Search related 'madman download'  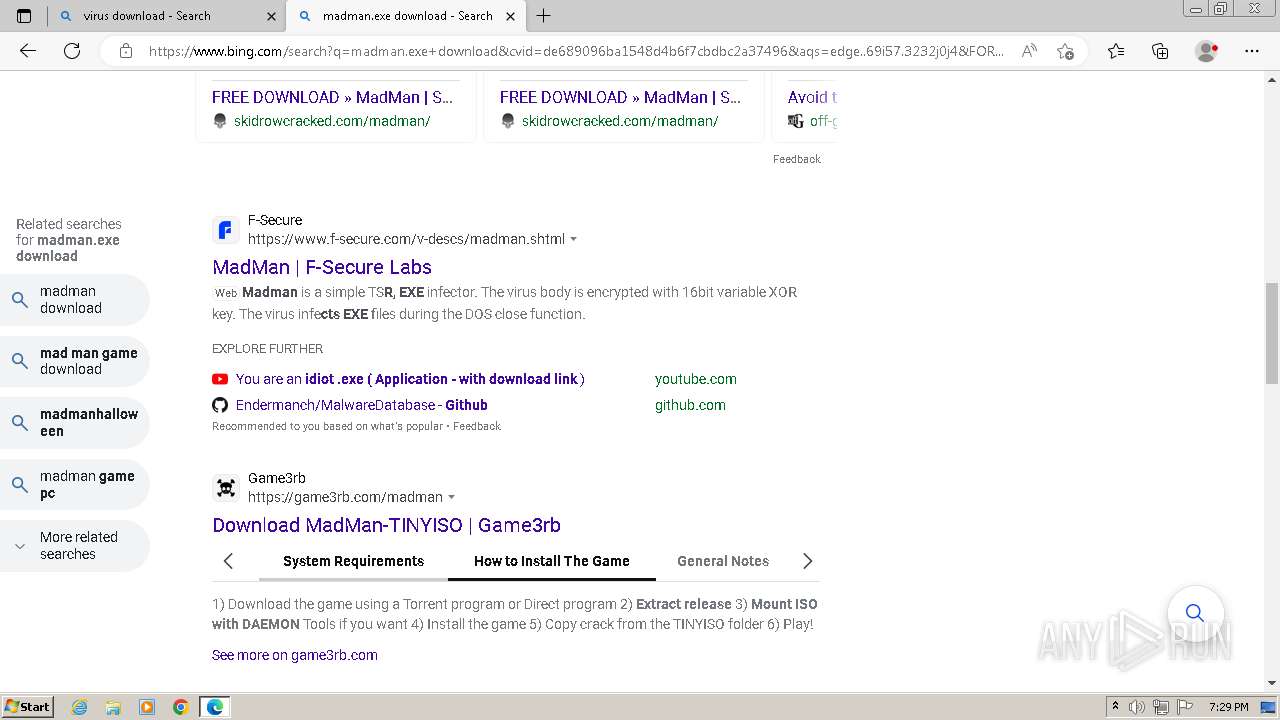point(75,300)
